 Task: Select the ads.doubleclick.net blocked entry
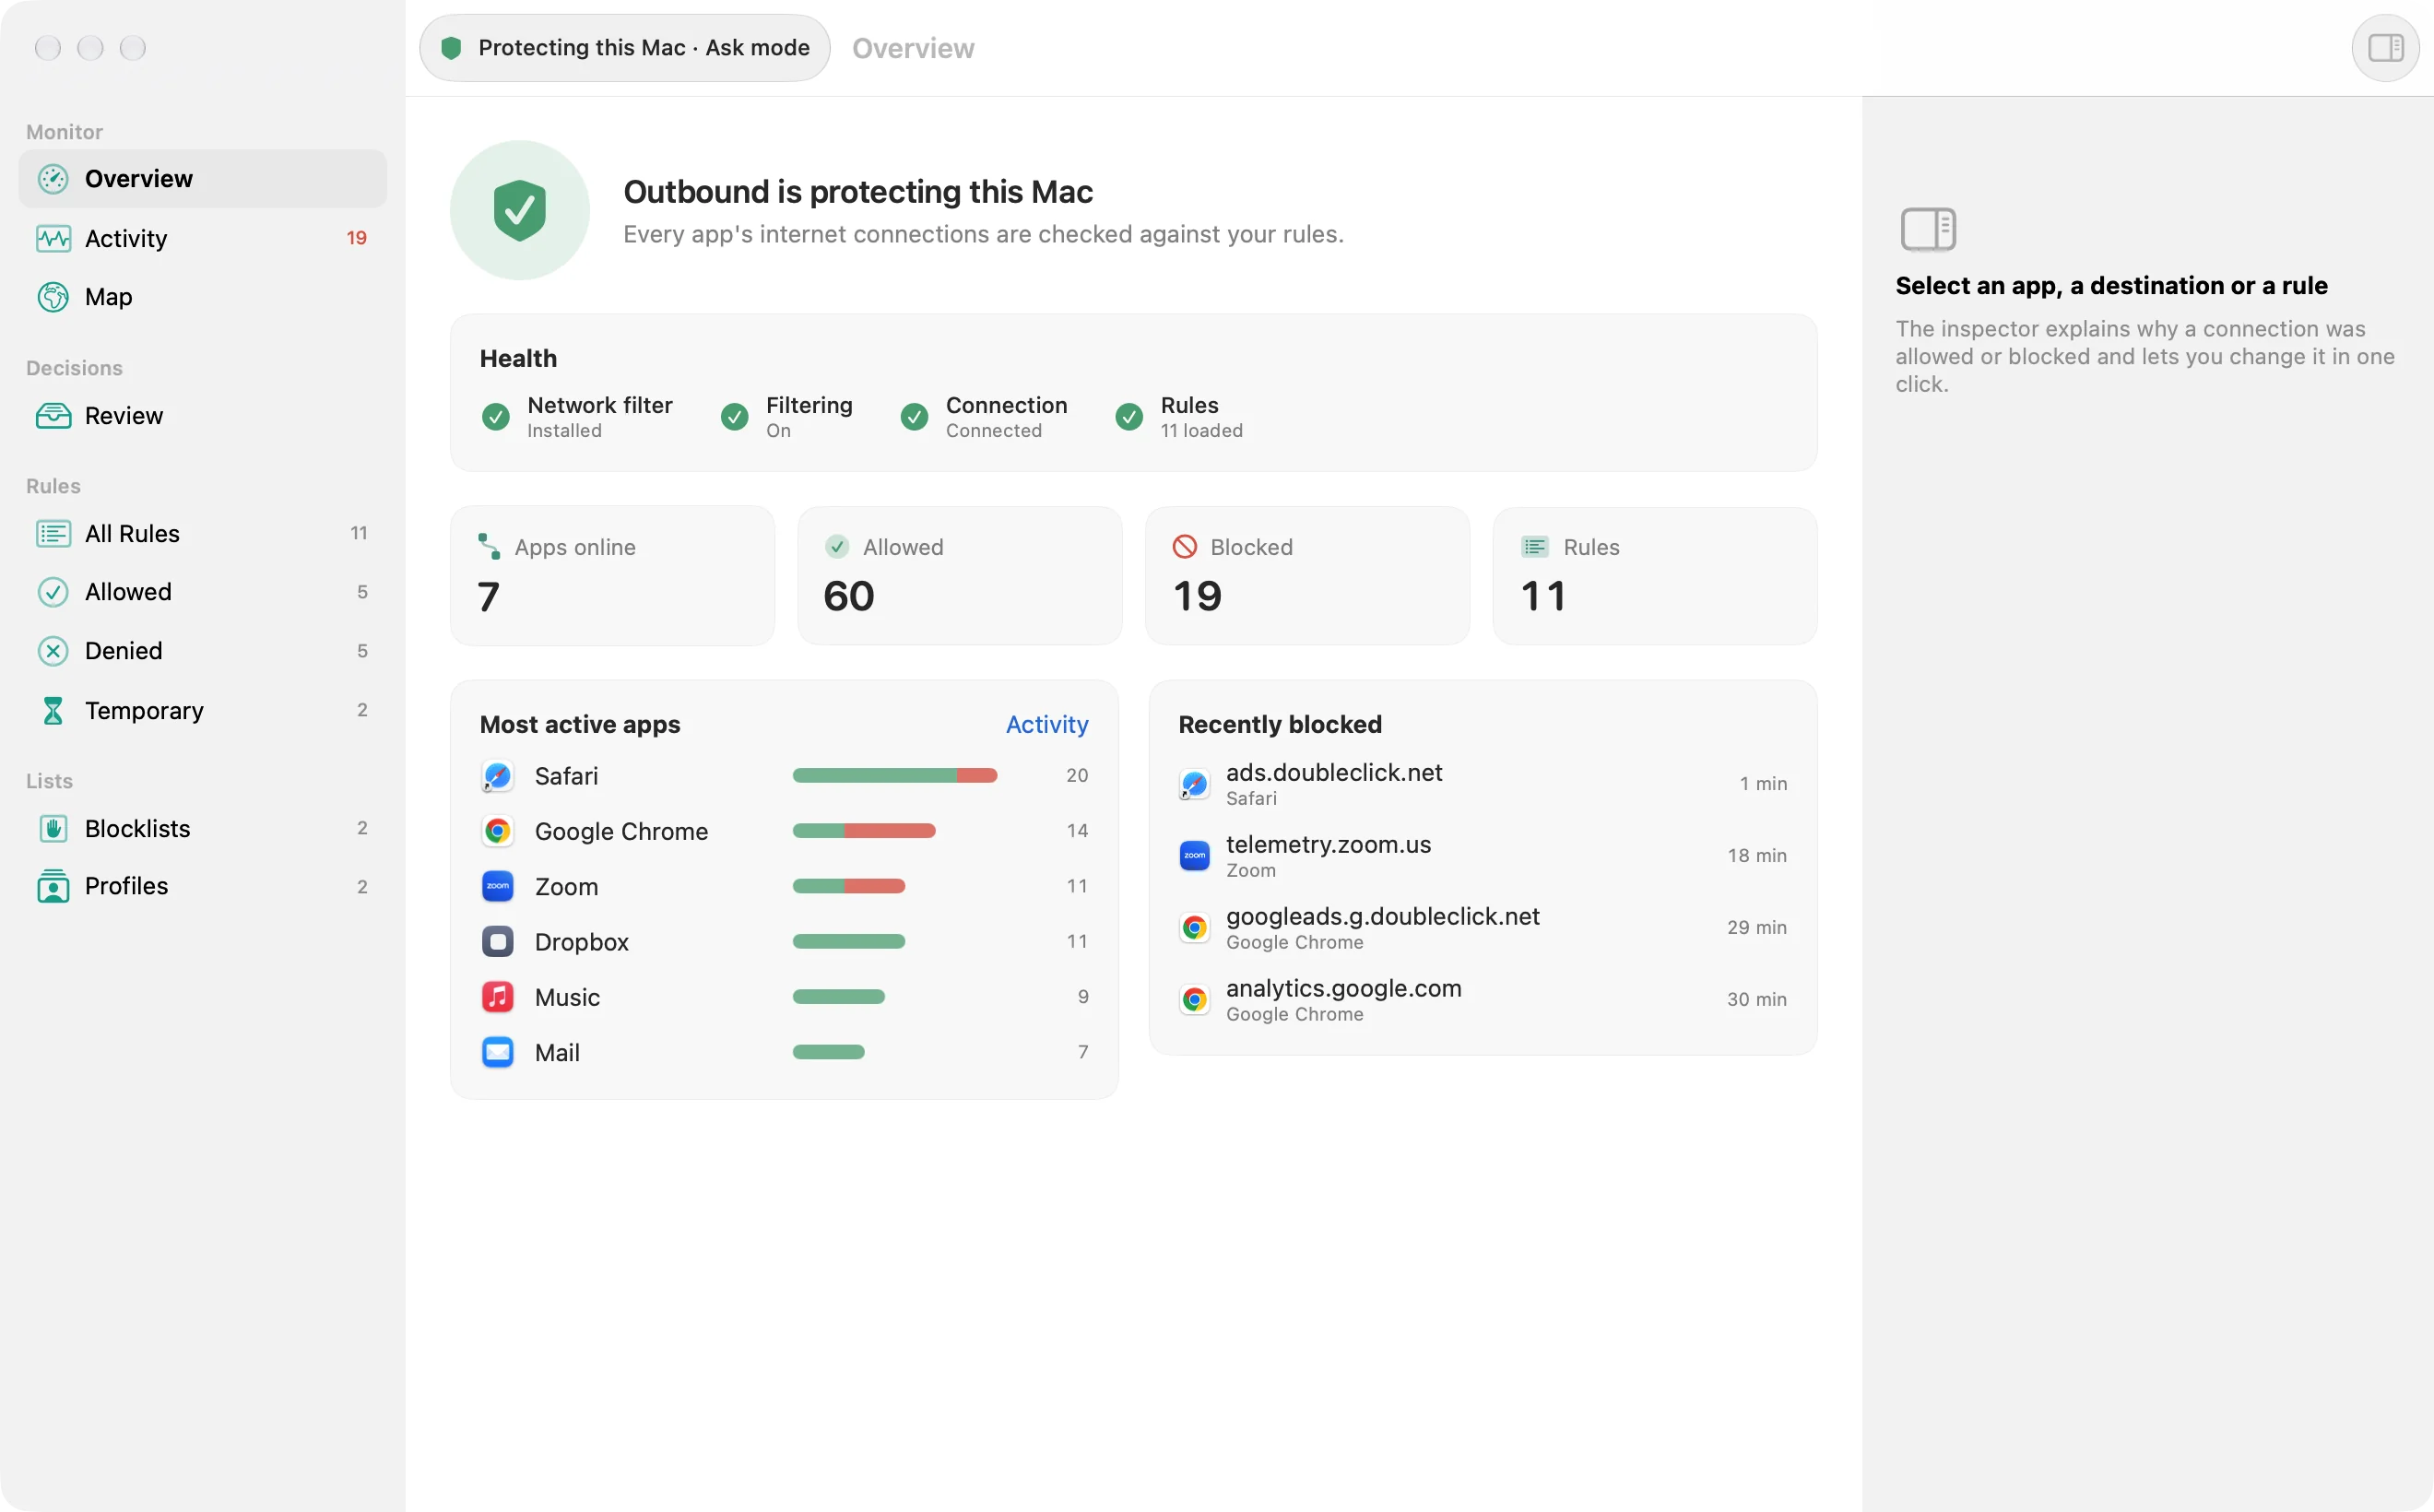tap(1482, 784)
